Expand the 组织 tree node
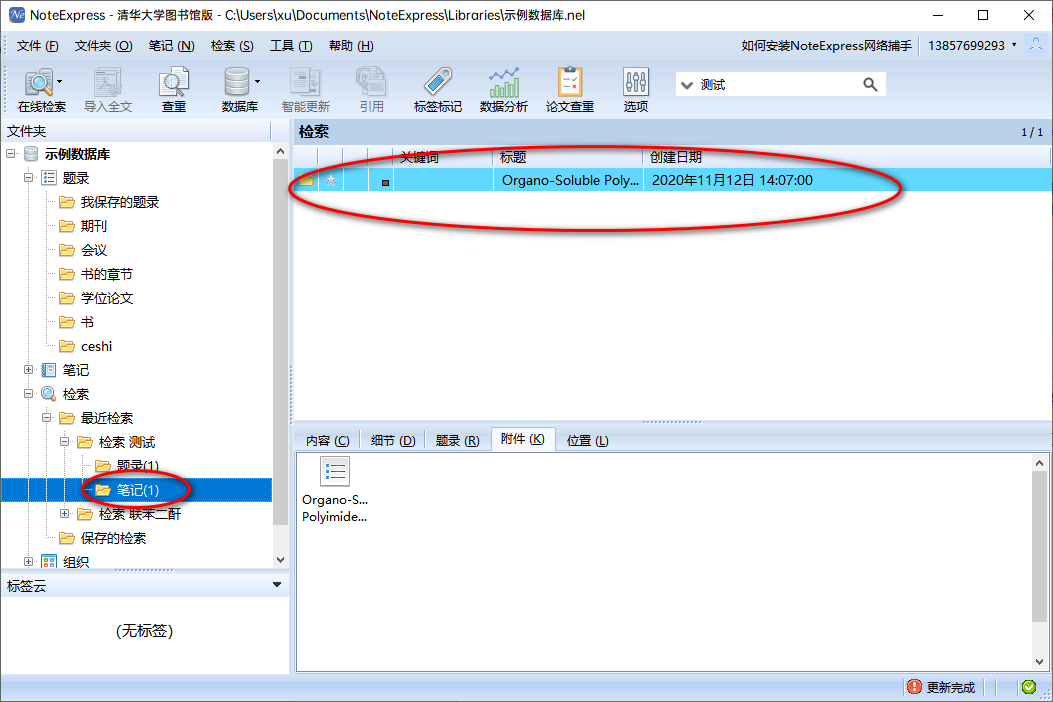This screenshot has width=1053, height=702. [x=28, y=561]
